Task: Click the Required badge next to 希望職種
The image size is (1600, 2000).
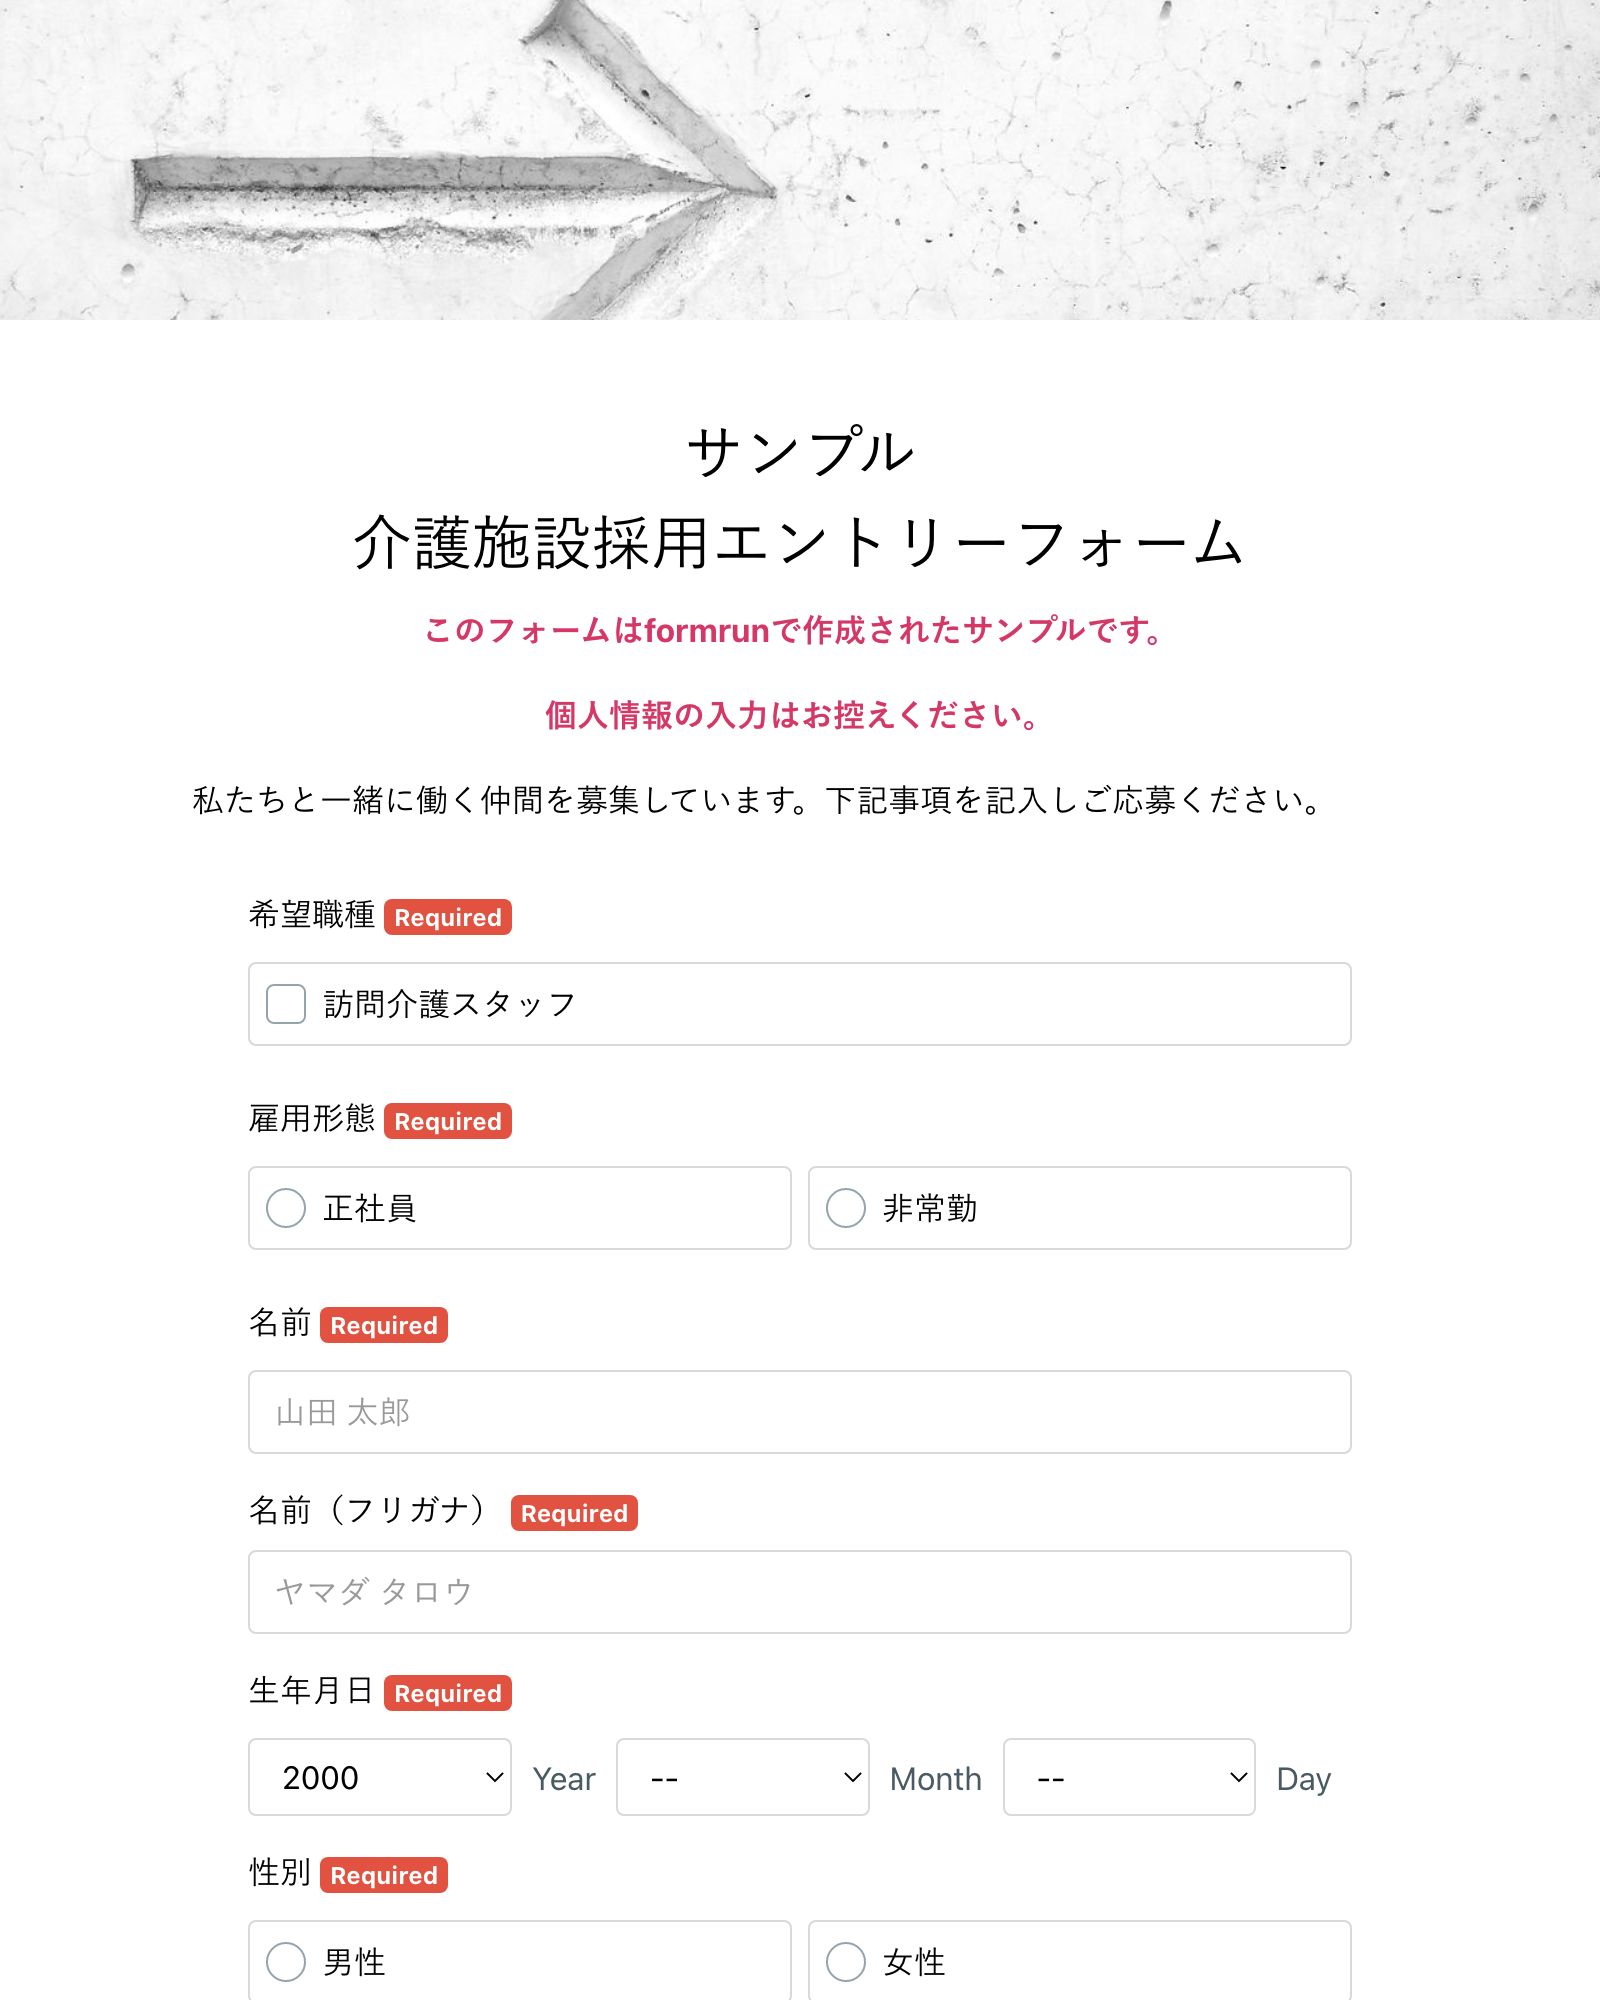Action: pos(447,917)
